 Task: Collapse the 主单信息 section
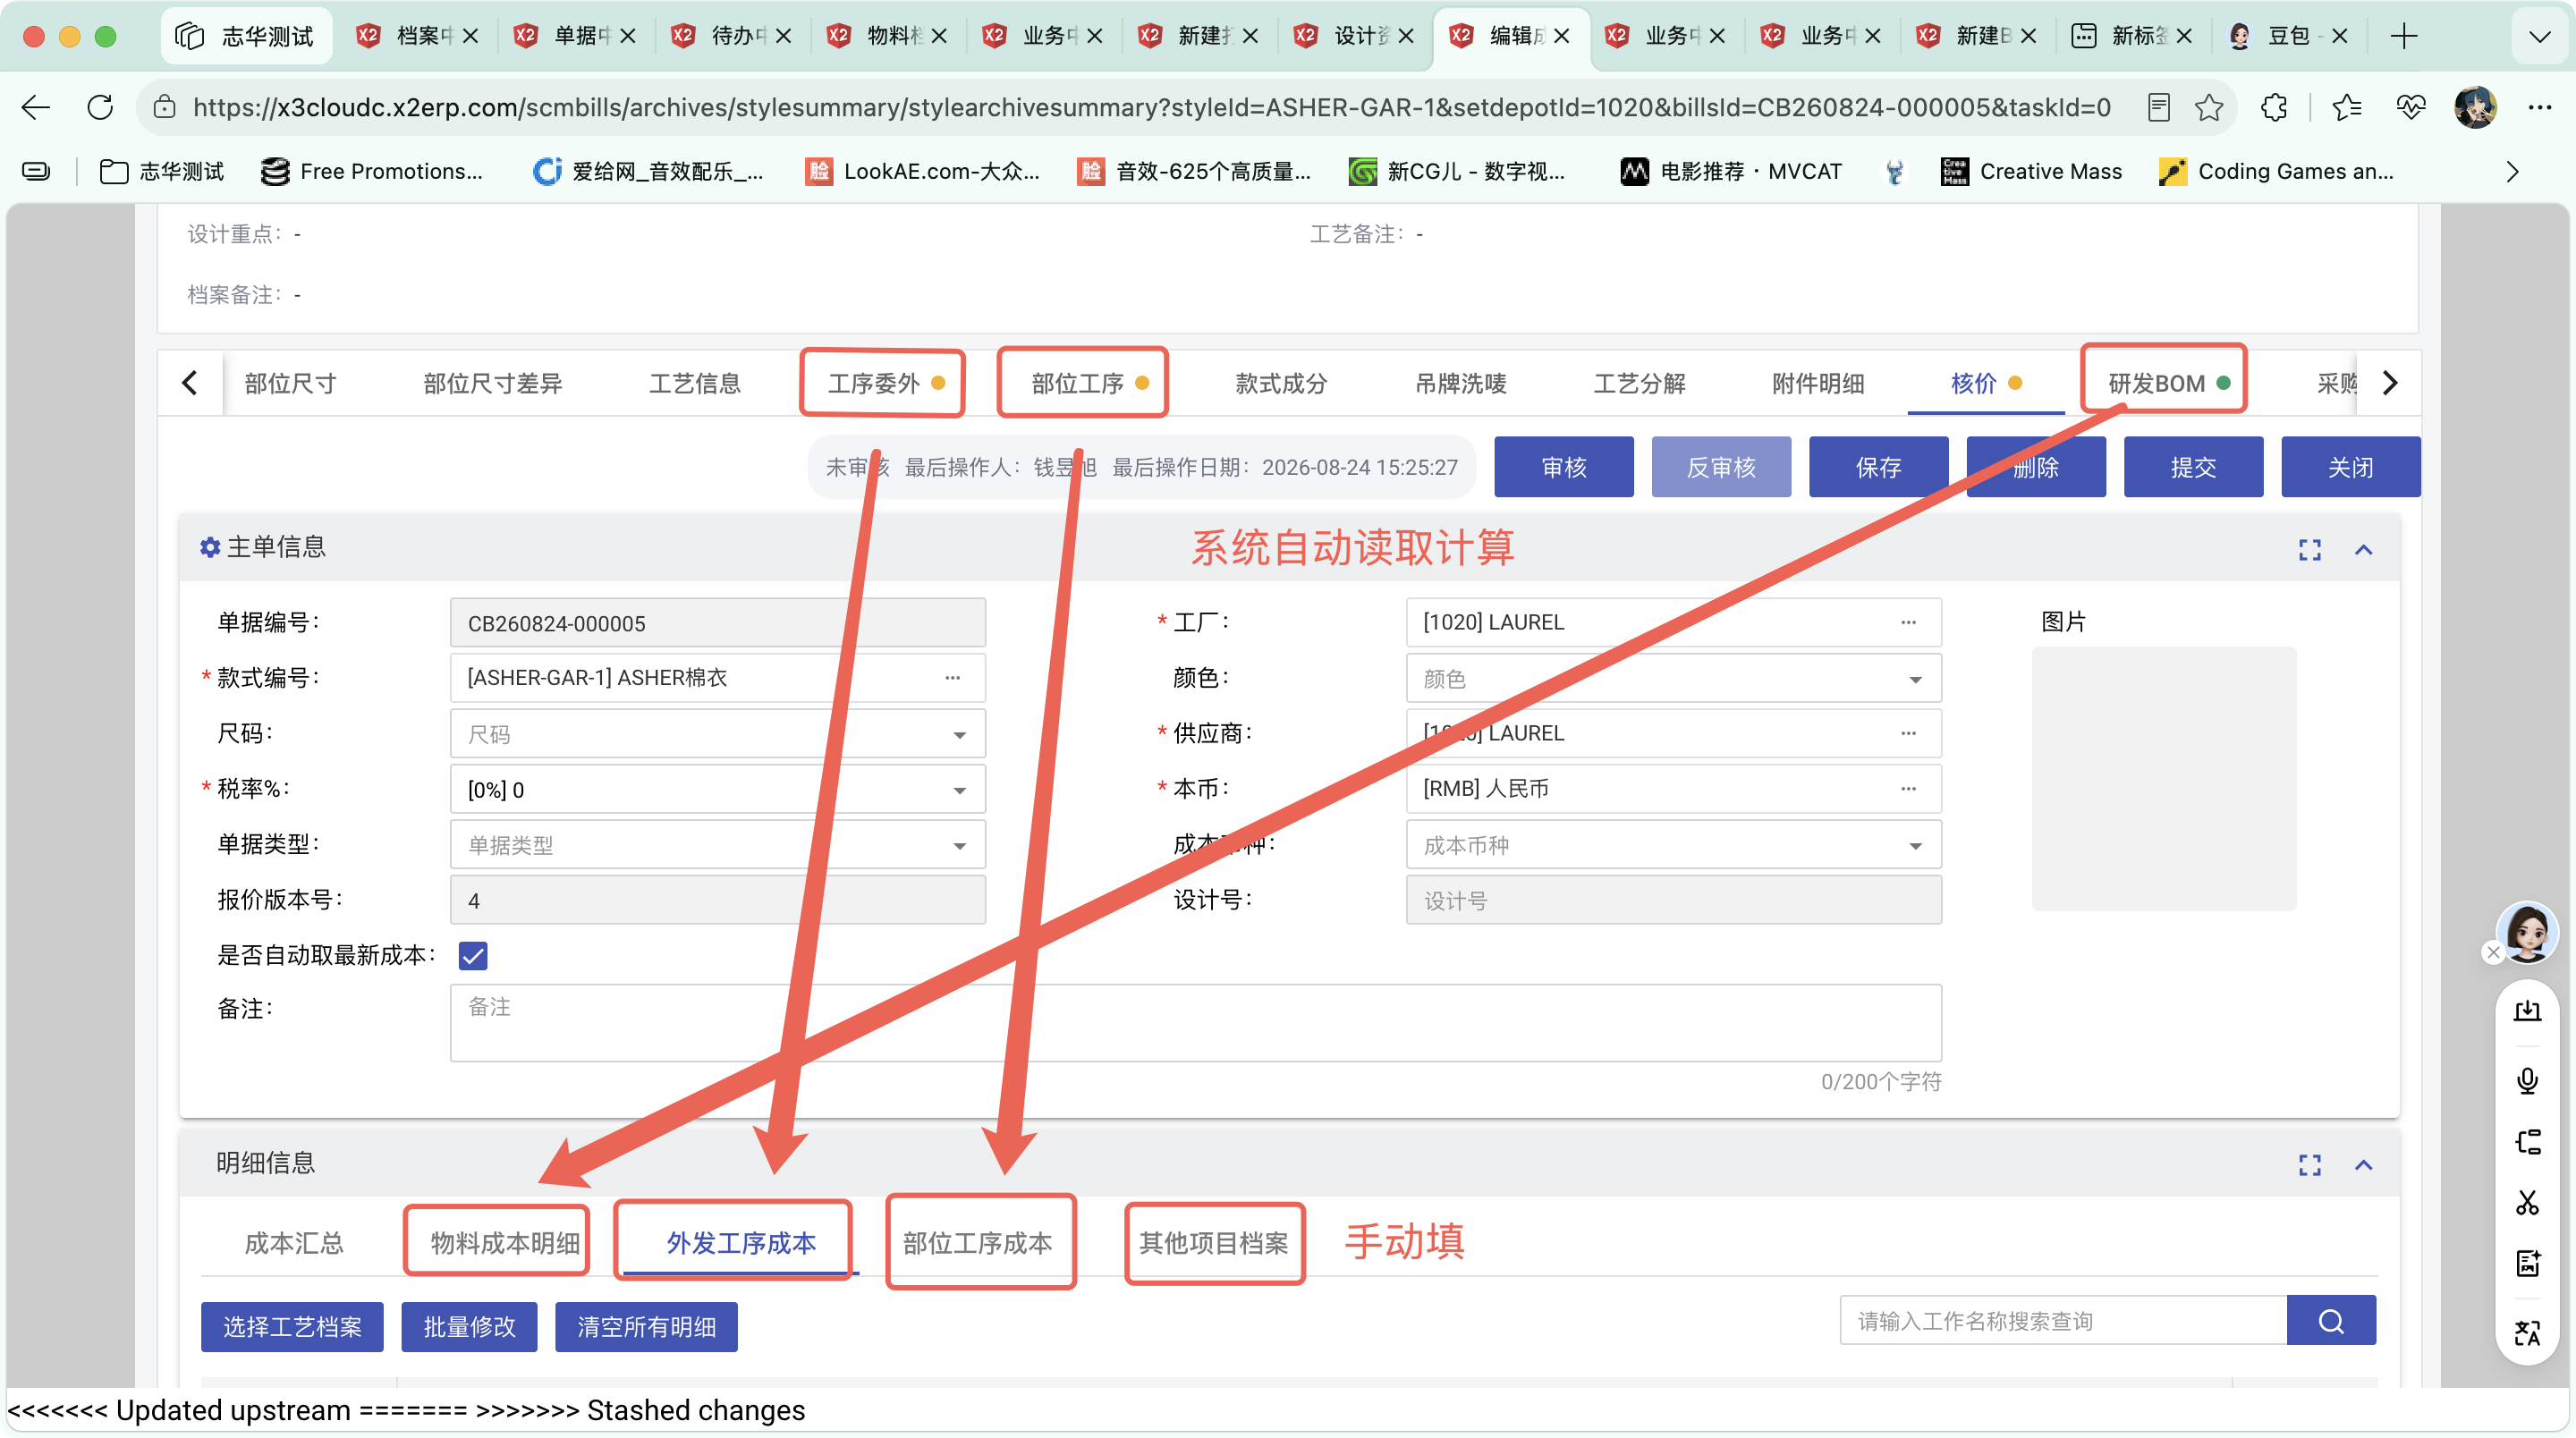(x=2363, y=550)
